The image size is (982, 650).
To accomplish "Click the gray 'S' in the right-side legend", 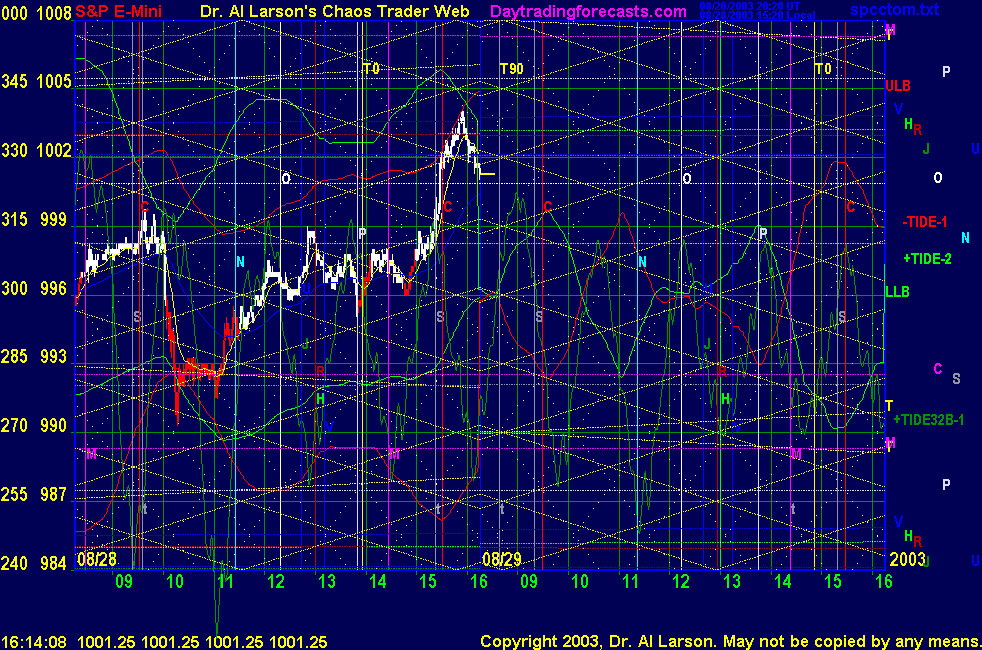I will (956, 378).
